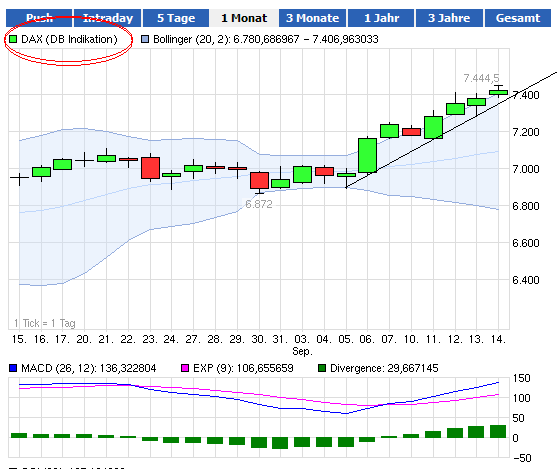Select the 1 Monat tab
This screenshot has width=557, height=469.
[244, 18]
